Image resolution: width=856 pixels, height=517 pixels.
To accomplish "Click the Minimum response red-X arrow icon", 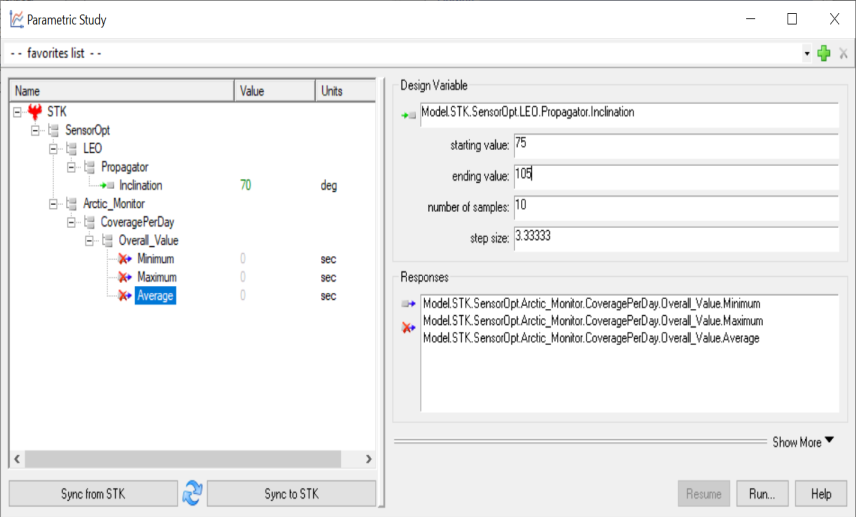I will tap(125, 259).
